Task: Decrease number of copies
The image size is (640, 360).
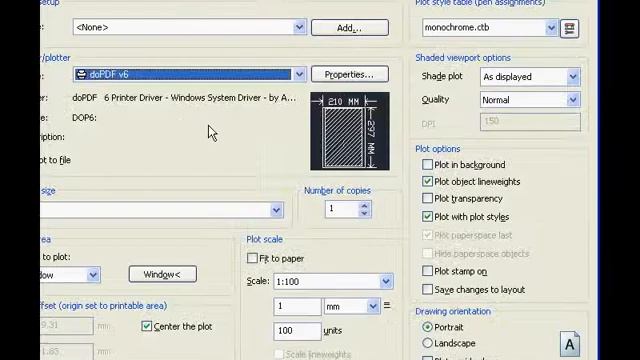Action: [x=364, y=213]
